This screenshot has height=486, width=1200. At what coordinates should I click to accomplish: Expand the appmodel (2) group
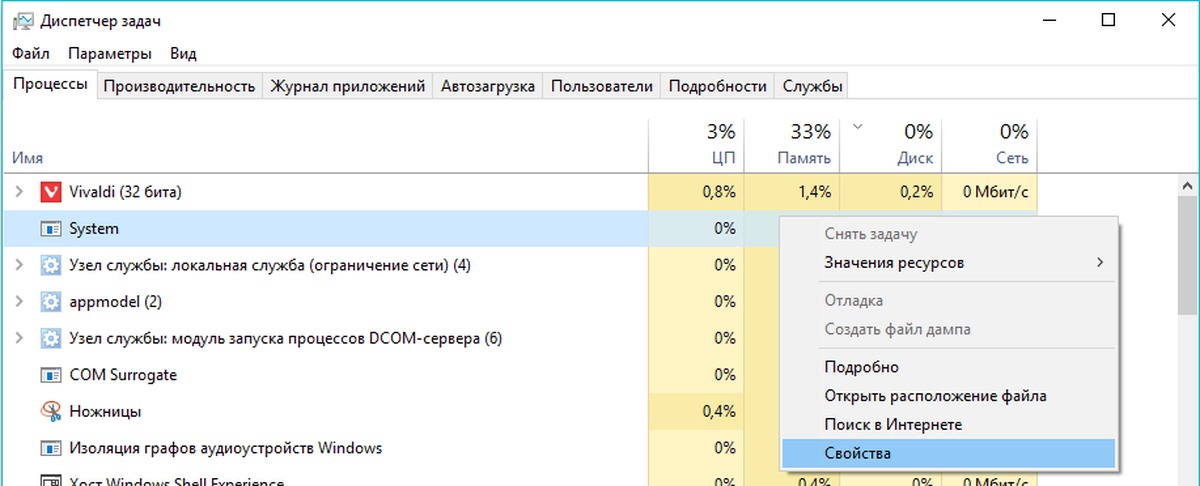pyautogui.click(x=19, y=301)
